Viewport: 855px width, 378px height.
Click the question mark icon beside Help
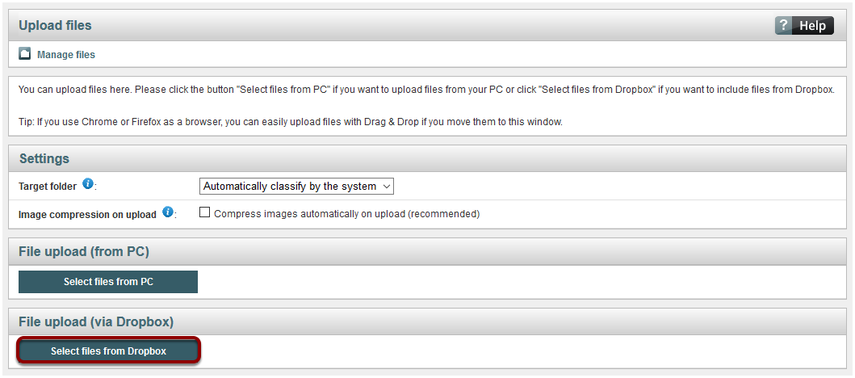(784, 26)
